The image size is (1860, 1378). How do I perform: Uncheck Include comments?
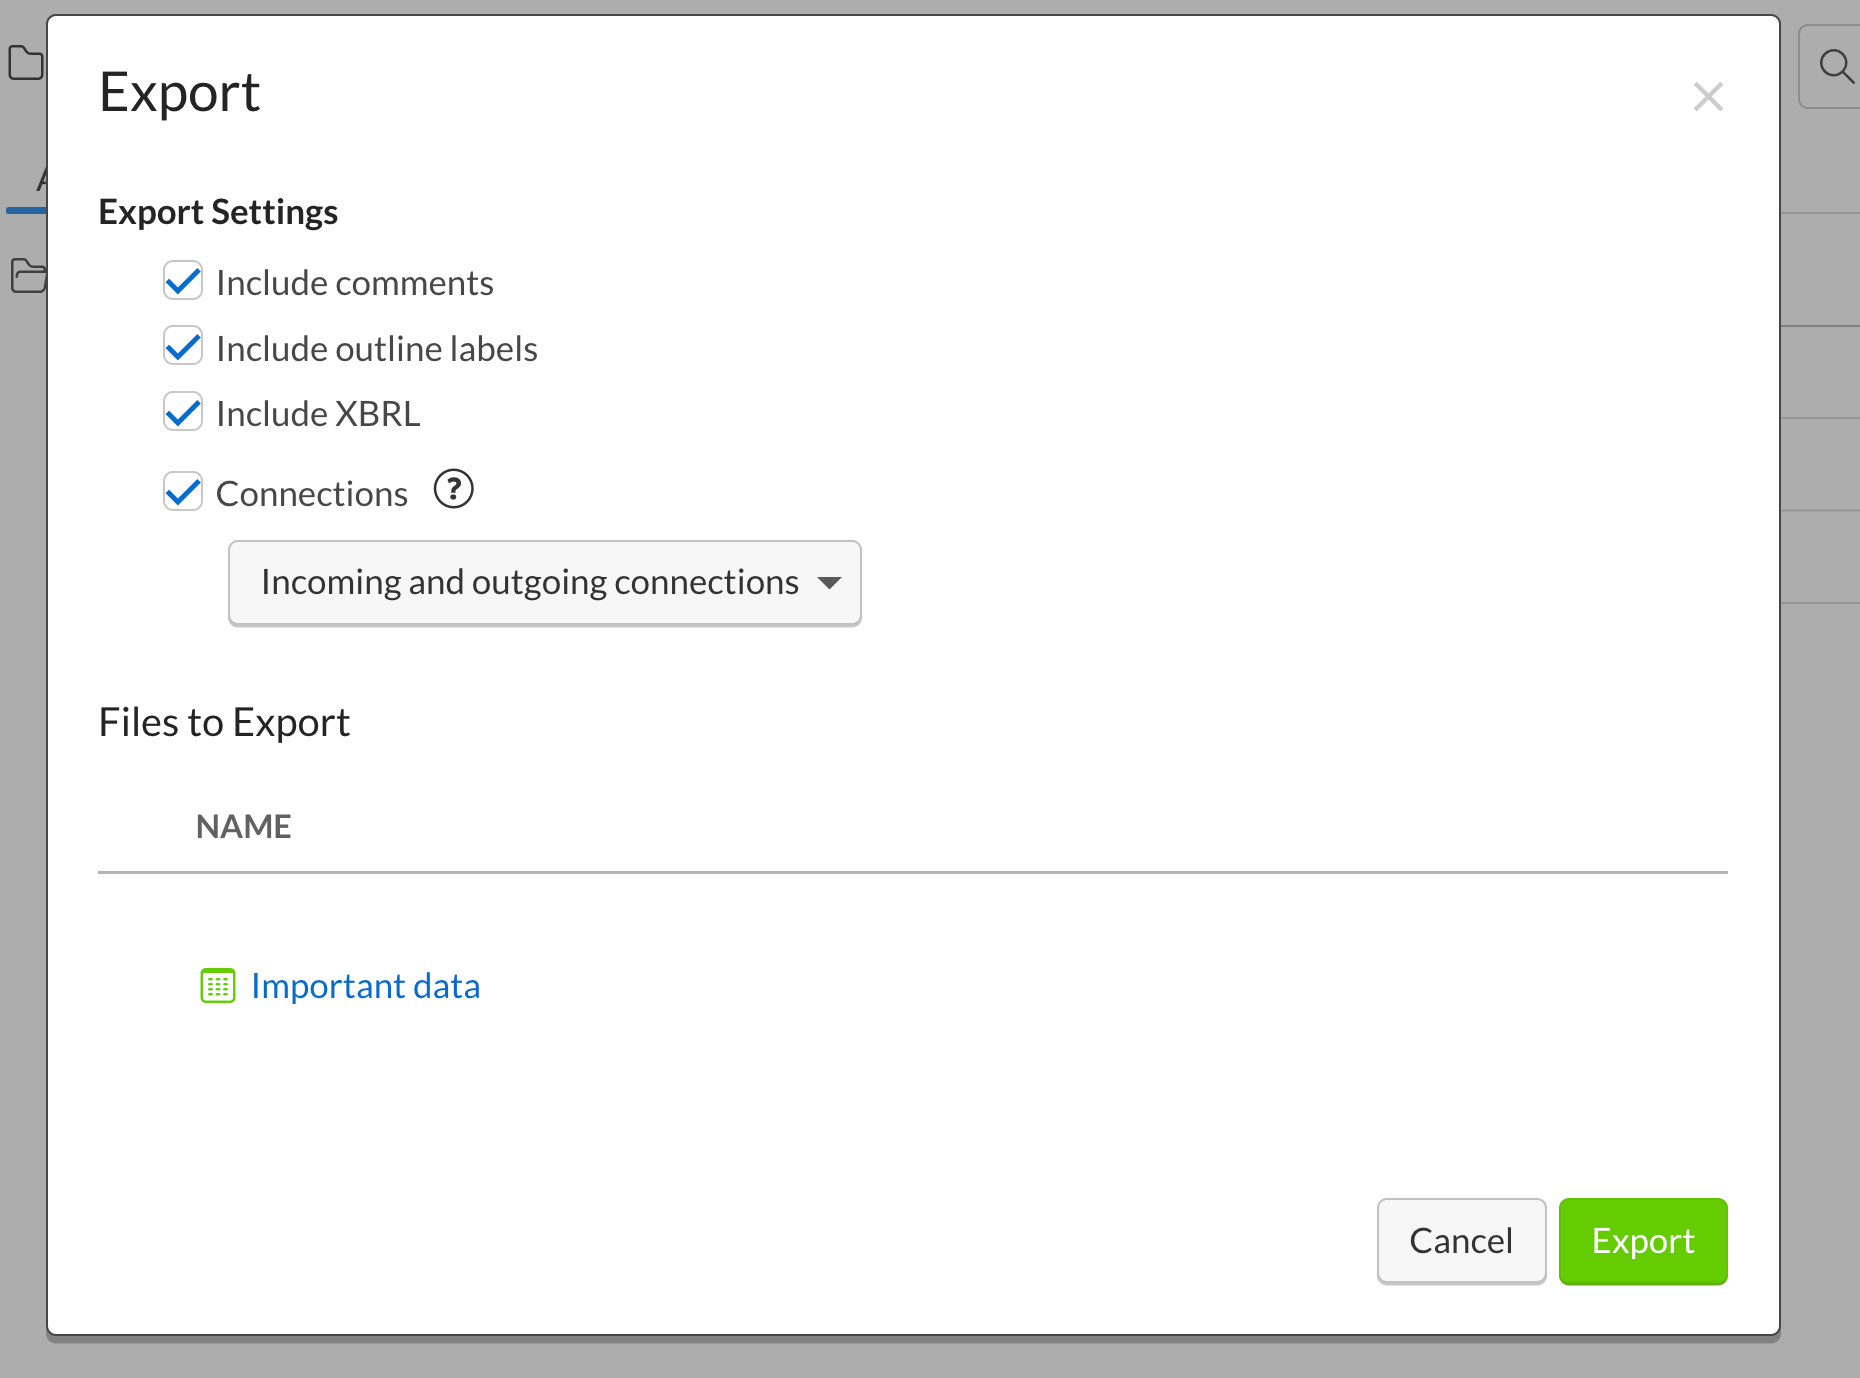[183, 281]
